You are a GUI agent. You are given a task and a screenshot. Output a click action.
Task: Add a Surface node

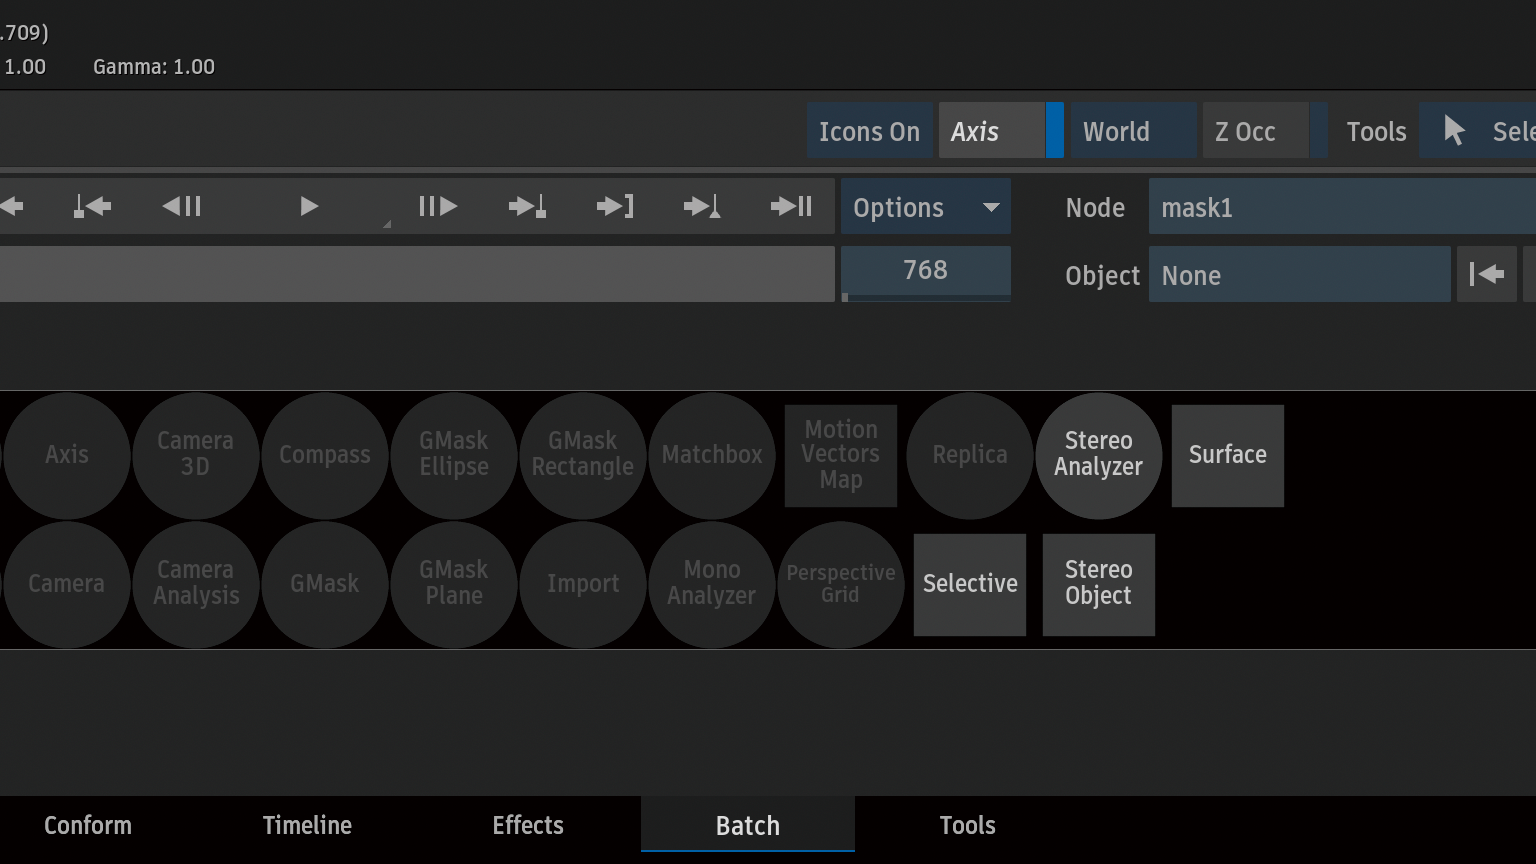click(x=1227, y=455)
